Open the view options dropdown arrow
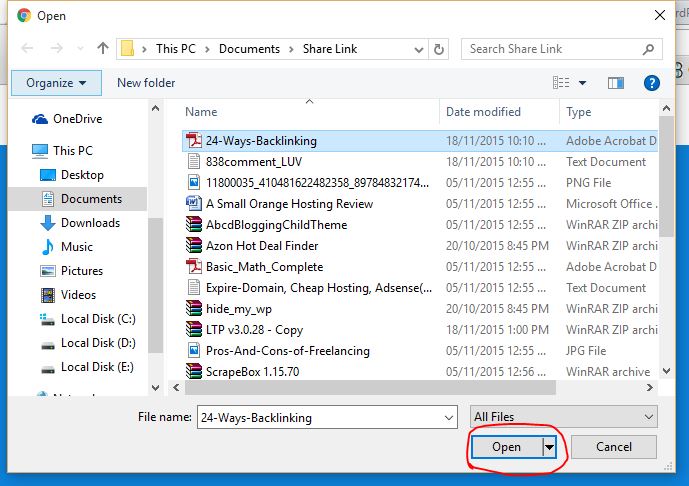The width and height of the screenshot is (689, 486). [582, 83]
